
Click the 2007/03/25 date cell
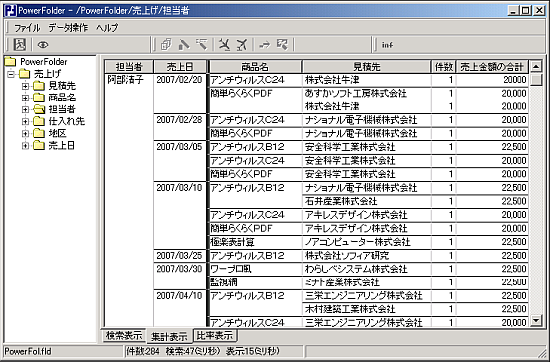(x=179, y=255)
